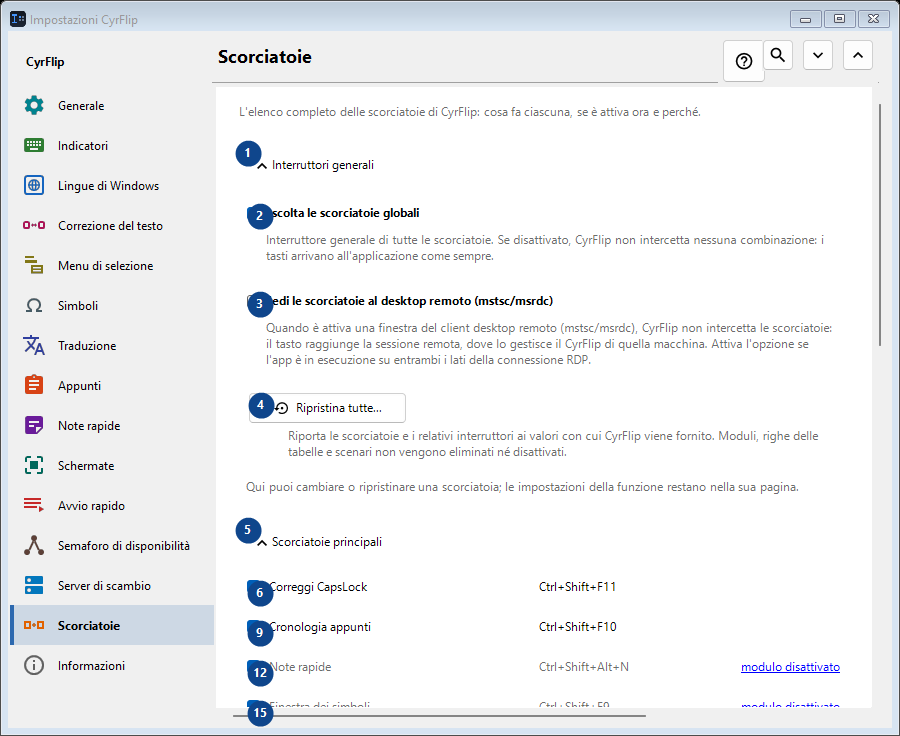Open the Traduzione translate icon

34,346
